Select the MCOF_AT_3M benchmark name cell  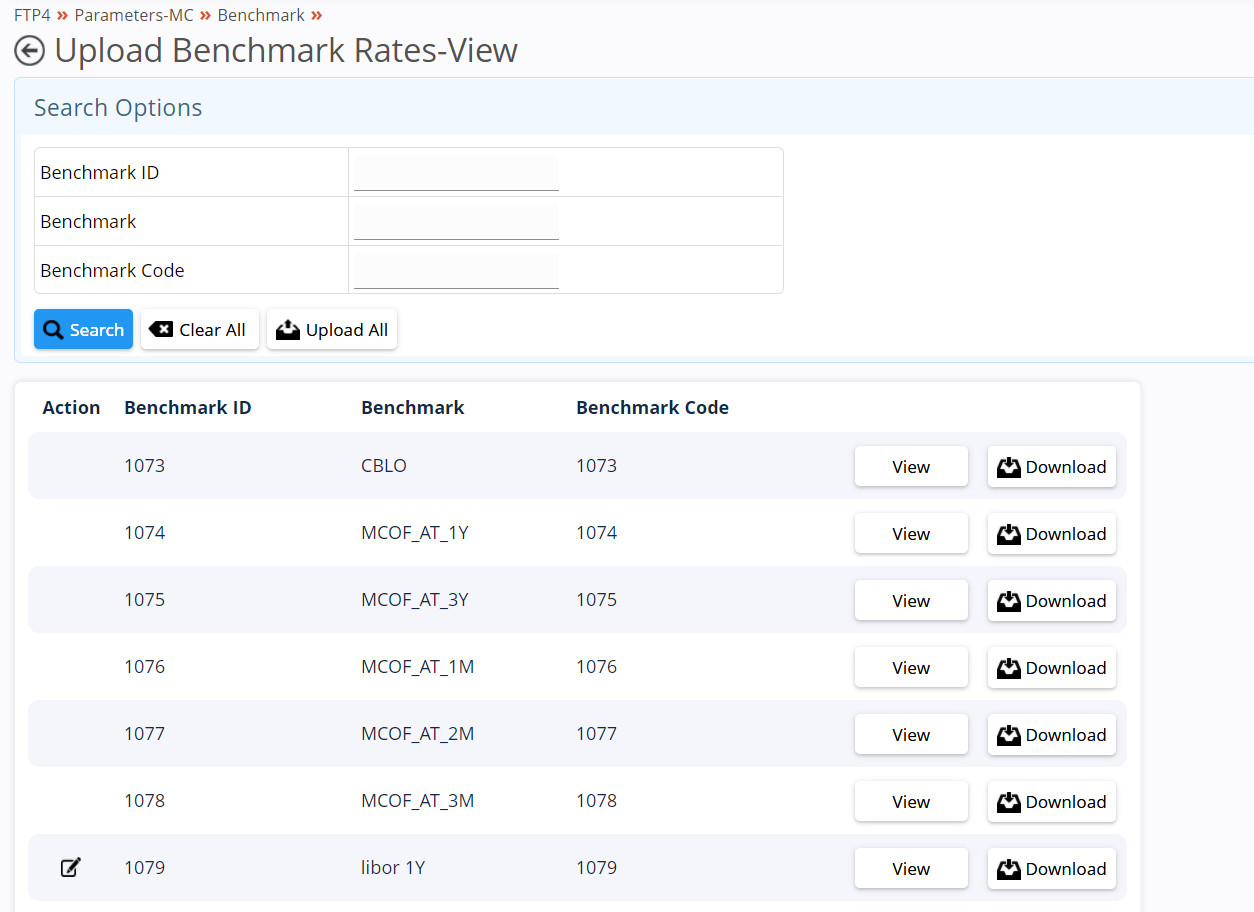pos(418,800)
